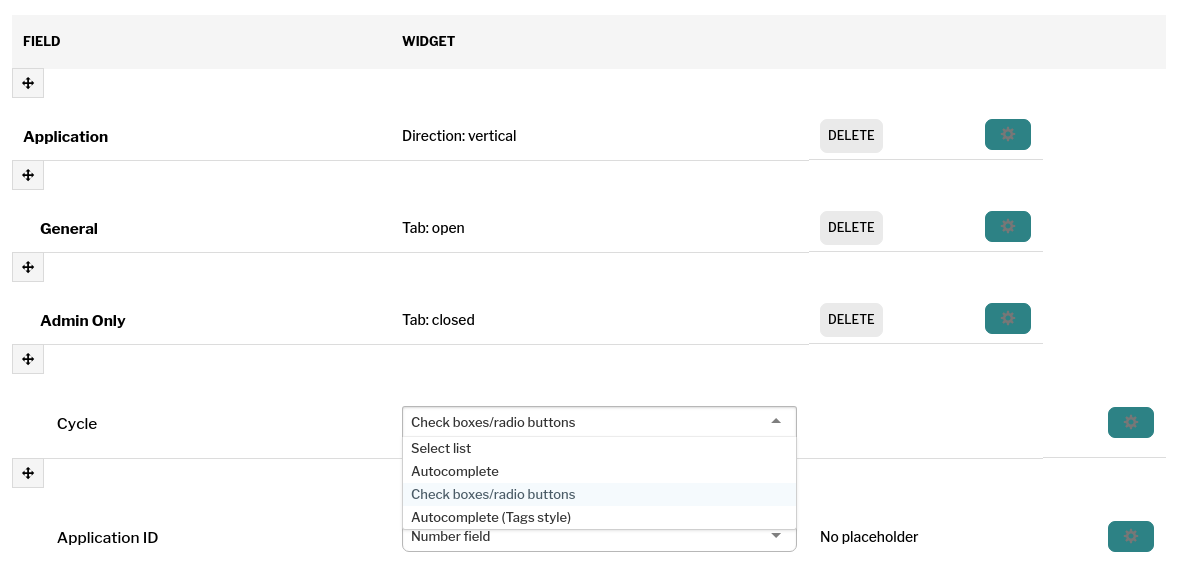Open gear settings for General tab

tap(1008, 227)
